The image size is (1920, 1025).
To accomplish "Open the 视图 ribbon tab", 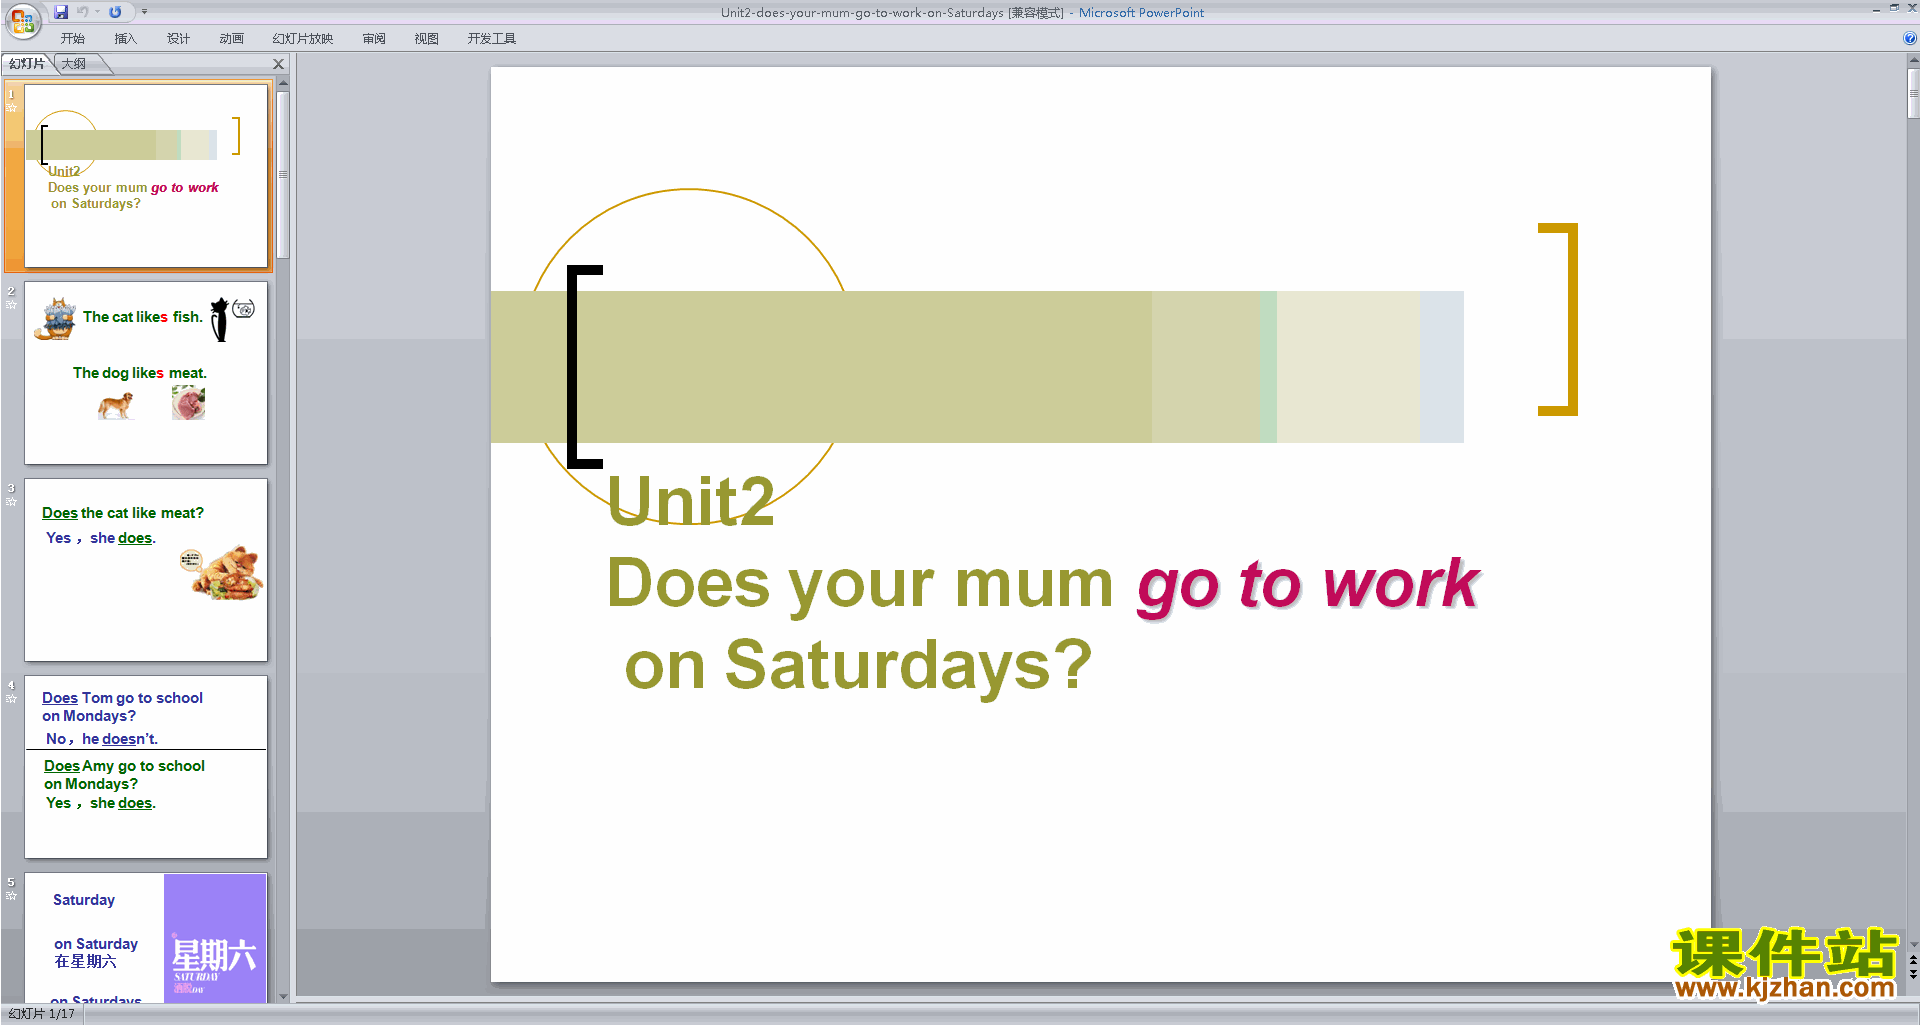I will [x=427, y=39].
